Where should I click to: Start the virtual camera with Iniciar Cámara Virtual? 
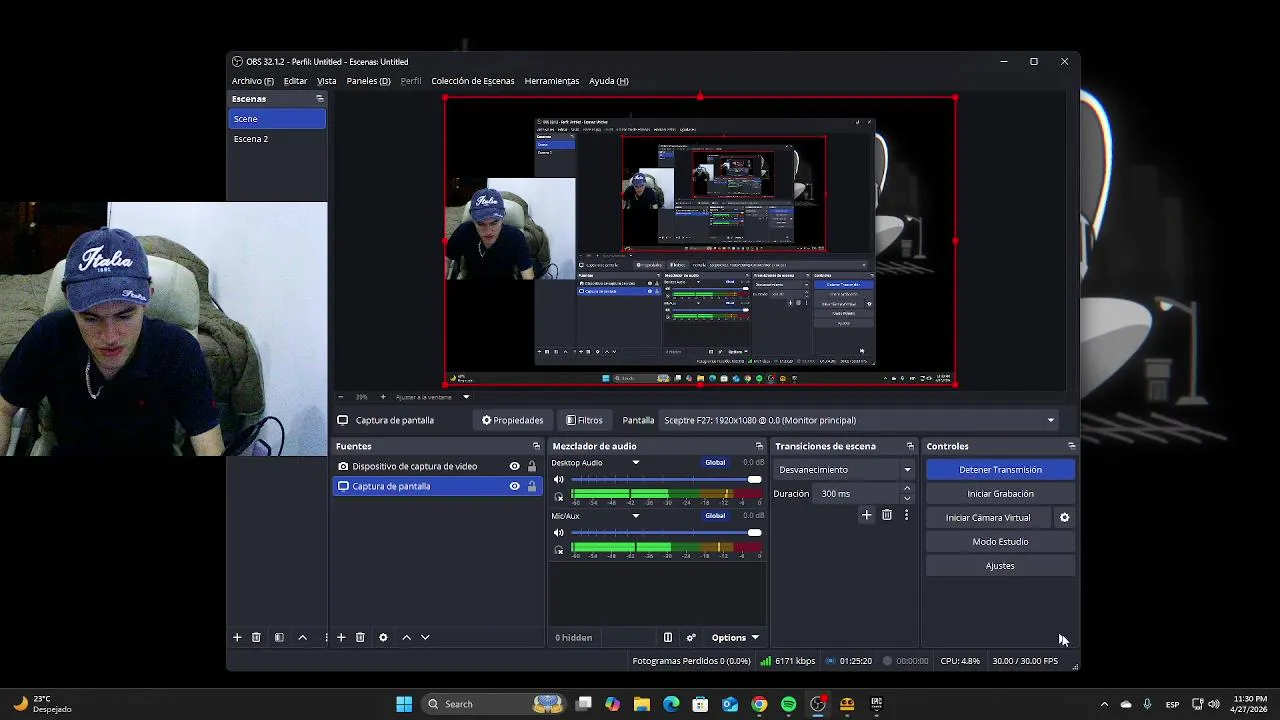tap(988, 518)
